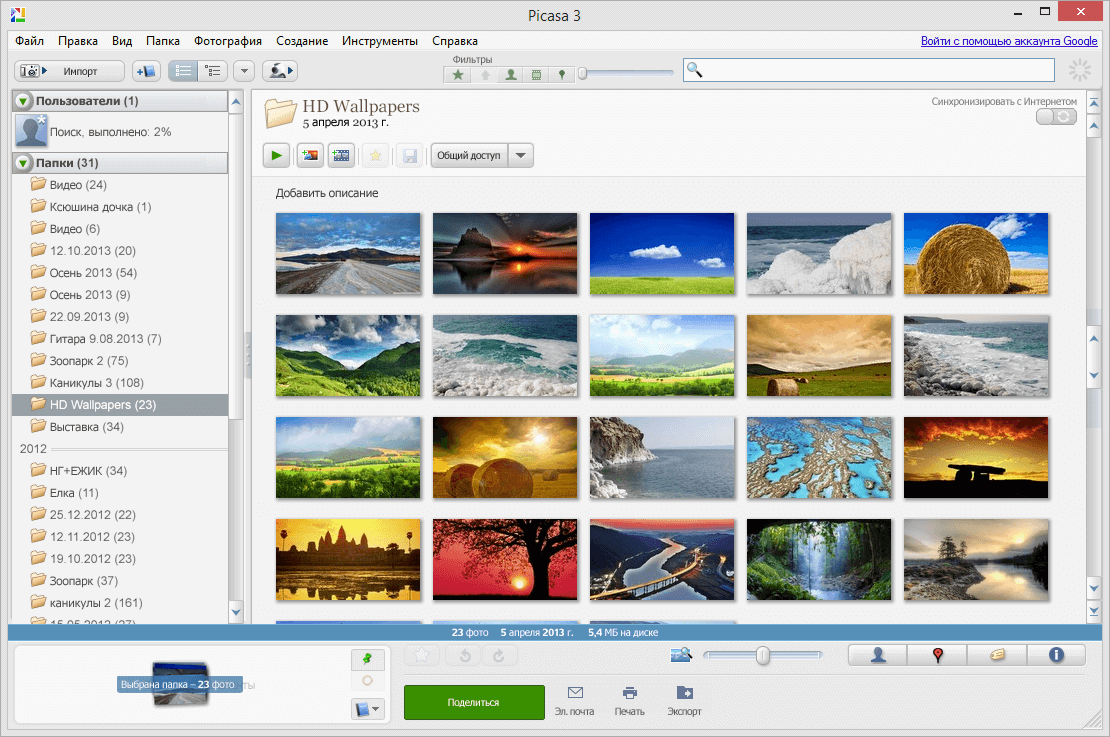This screenshot has width=1110, height=737.
Task: Open the Папка menu
Action: coord(163,41)
